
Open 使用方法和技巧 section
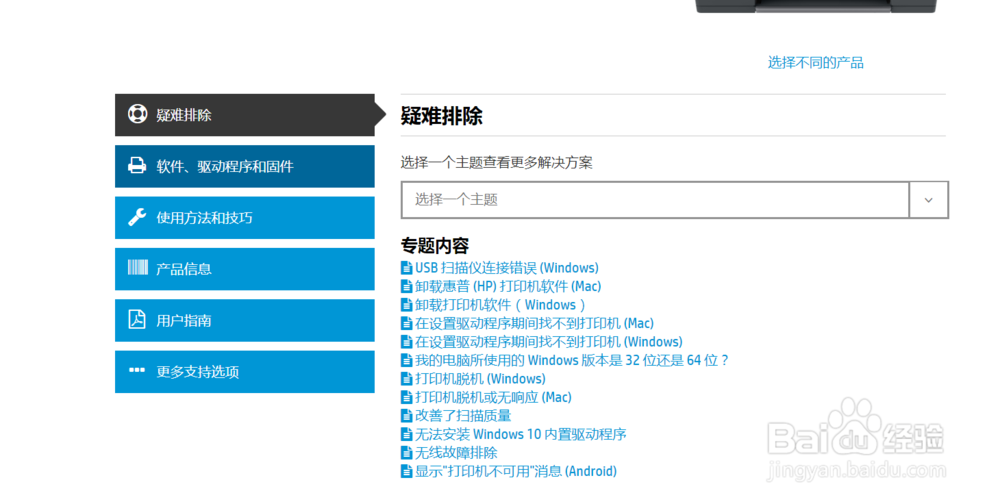tap(245, 218)
